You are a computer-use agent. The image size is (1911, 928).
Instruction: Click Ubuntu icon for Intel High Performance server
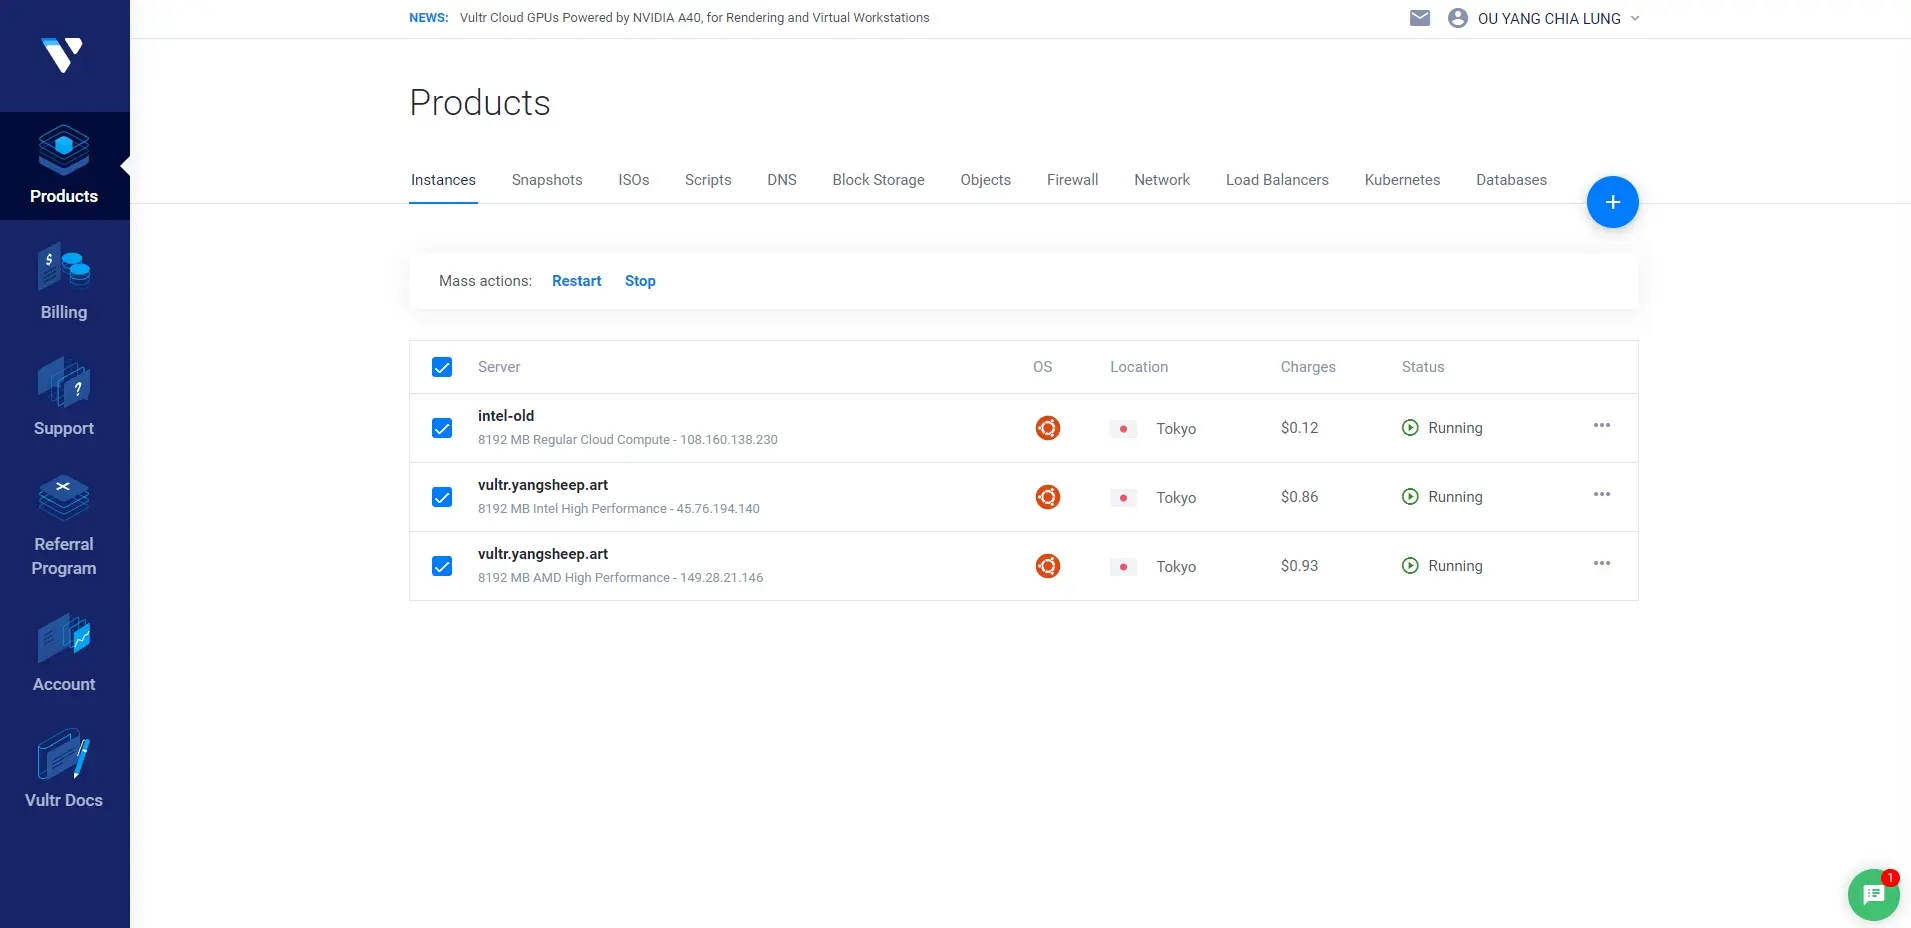click(1047, 497)
